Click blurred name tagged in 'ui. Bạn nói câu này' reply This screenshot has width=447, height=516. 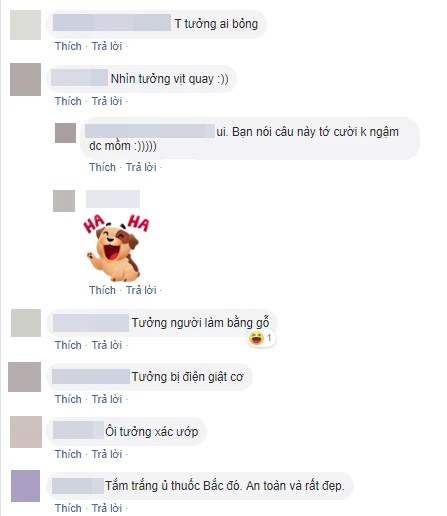[x=150, y=131]
